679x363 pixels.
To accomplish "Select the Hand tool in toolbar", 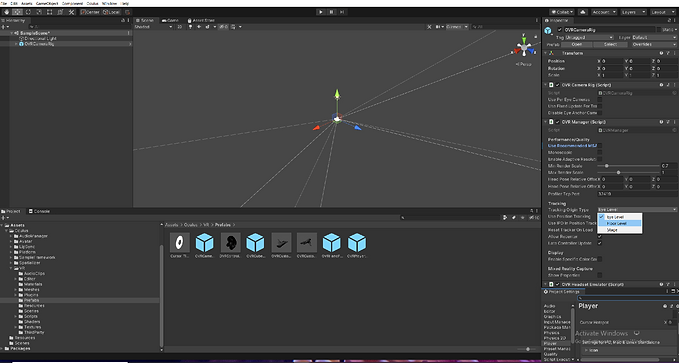I will tap(7, 12).
